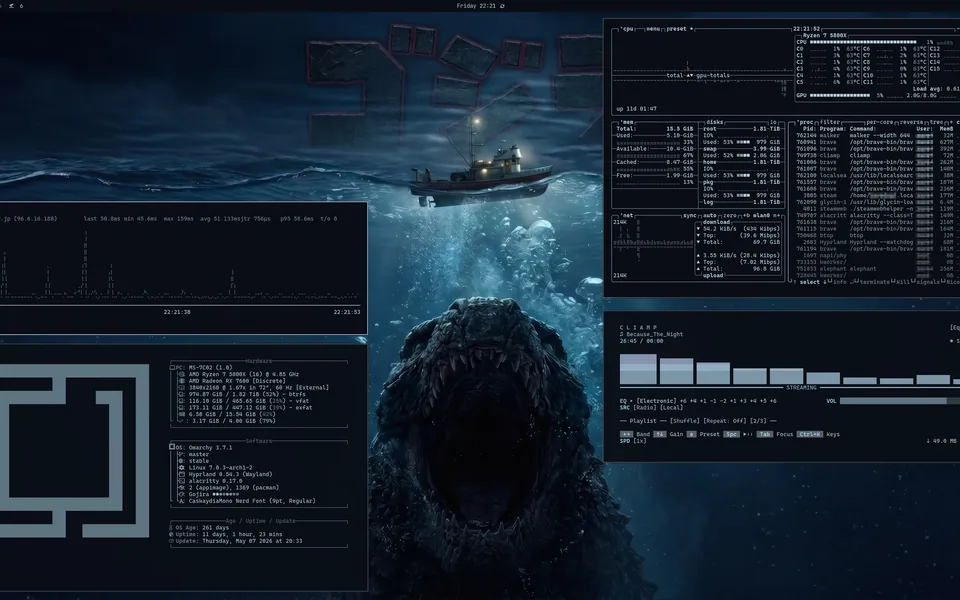Click 'Kill' at the bottom of btop processes

(902, 282)
